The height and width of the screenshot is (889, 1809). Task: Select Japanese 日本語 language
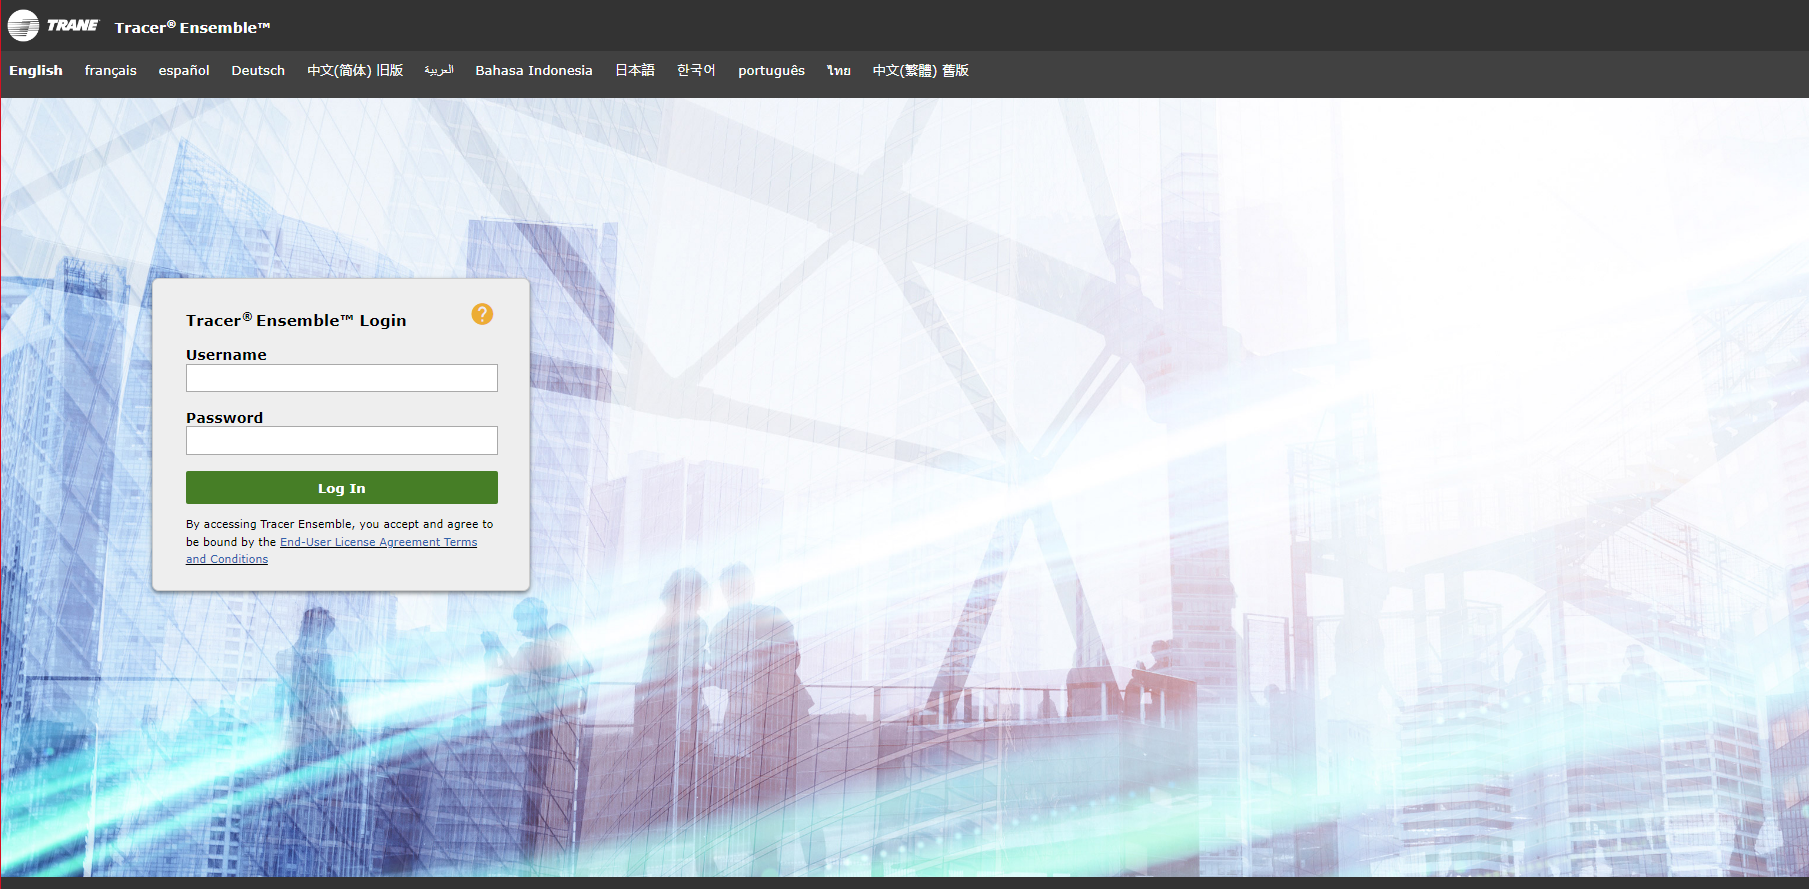tap(635, 71)
